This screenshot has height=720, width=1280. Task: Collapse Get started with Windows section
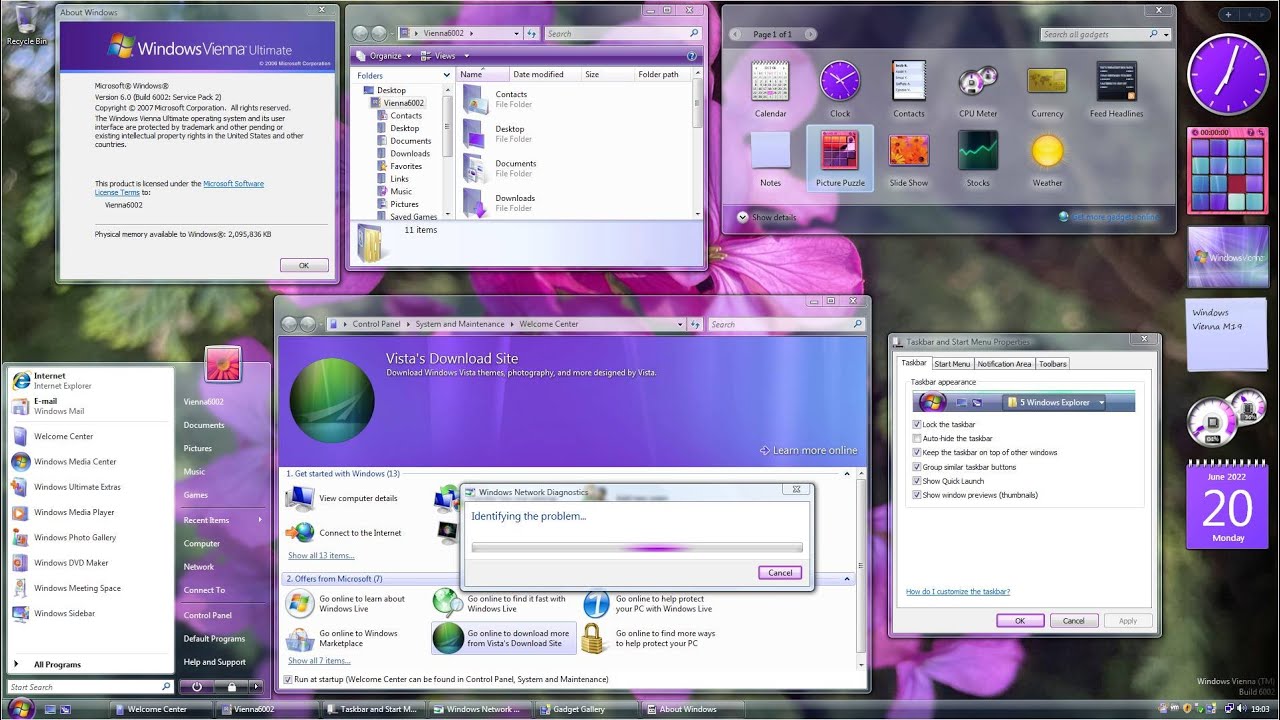(847, 474)
